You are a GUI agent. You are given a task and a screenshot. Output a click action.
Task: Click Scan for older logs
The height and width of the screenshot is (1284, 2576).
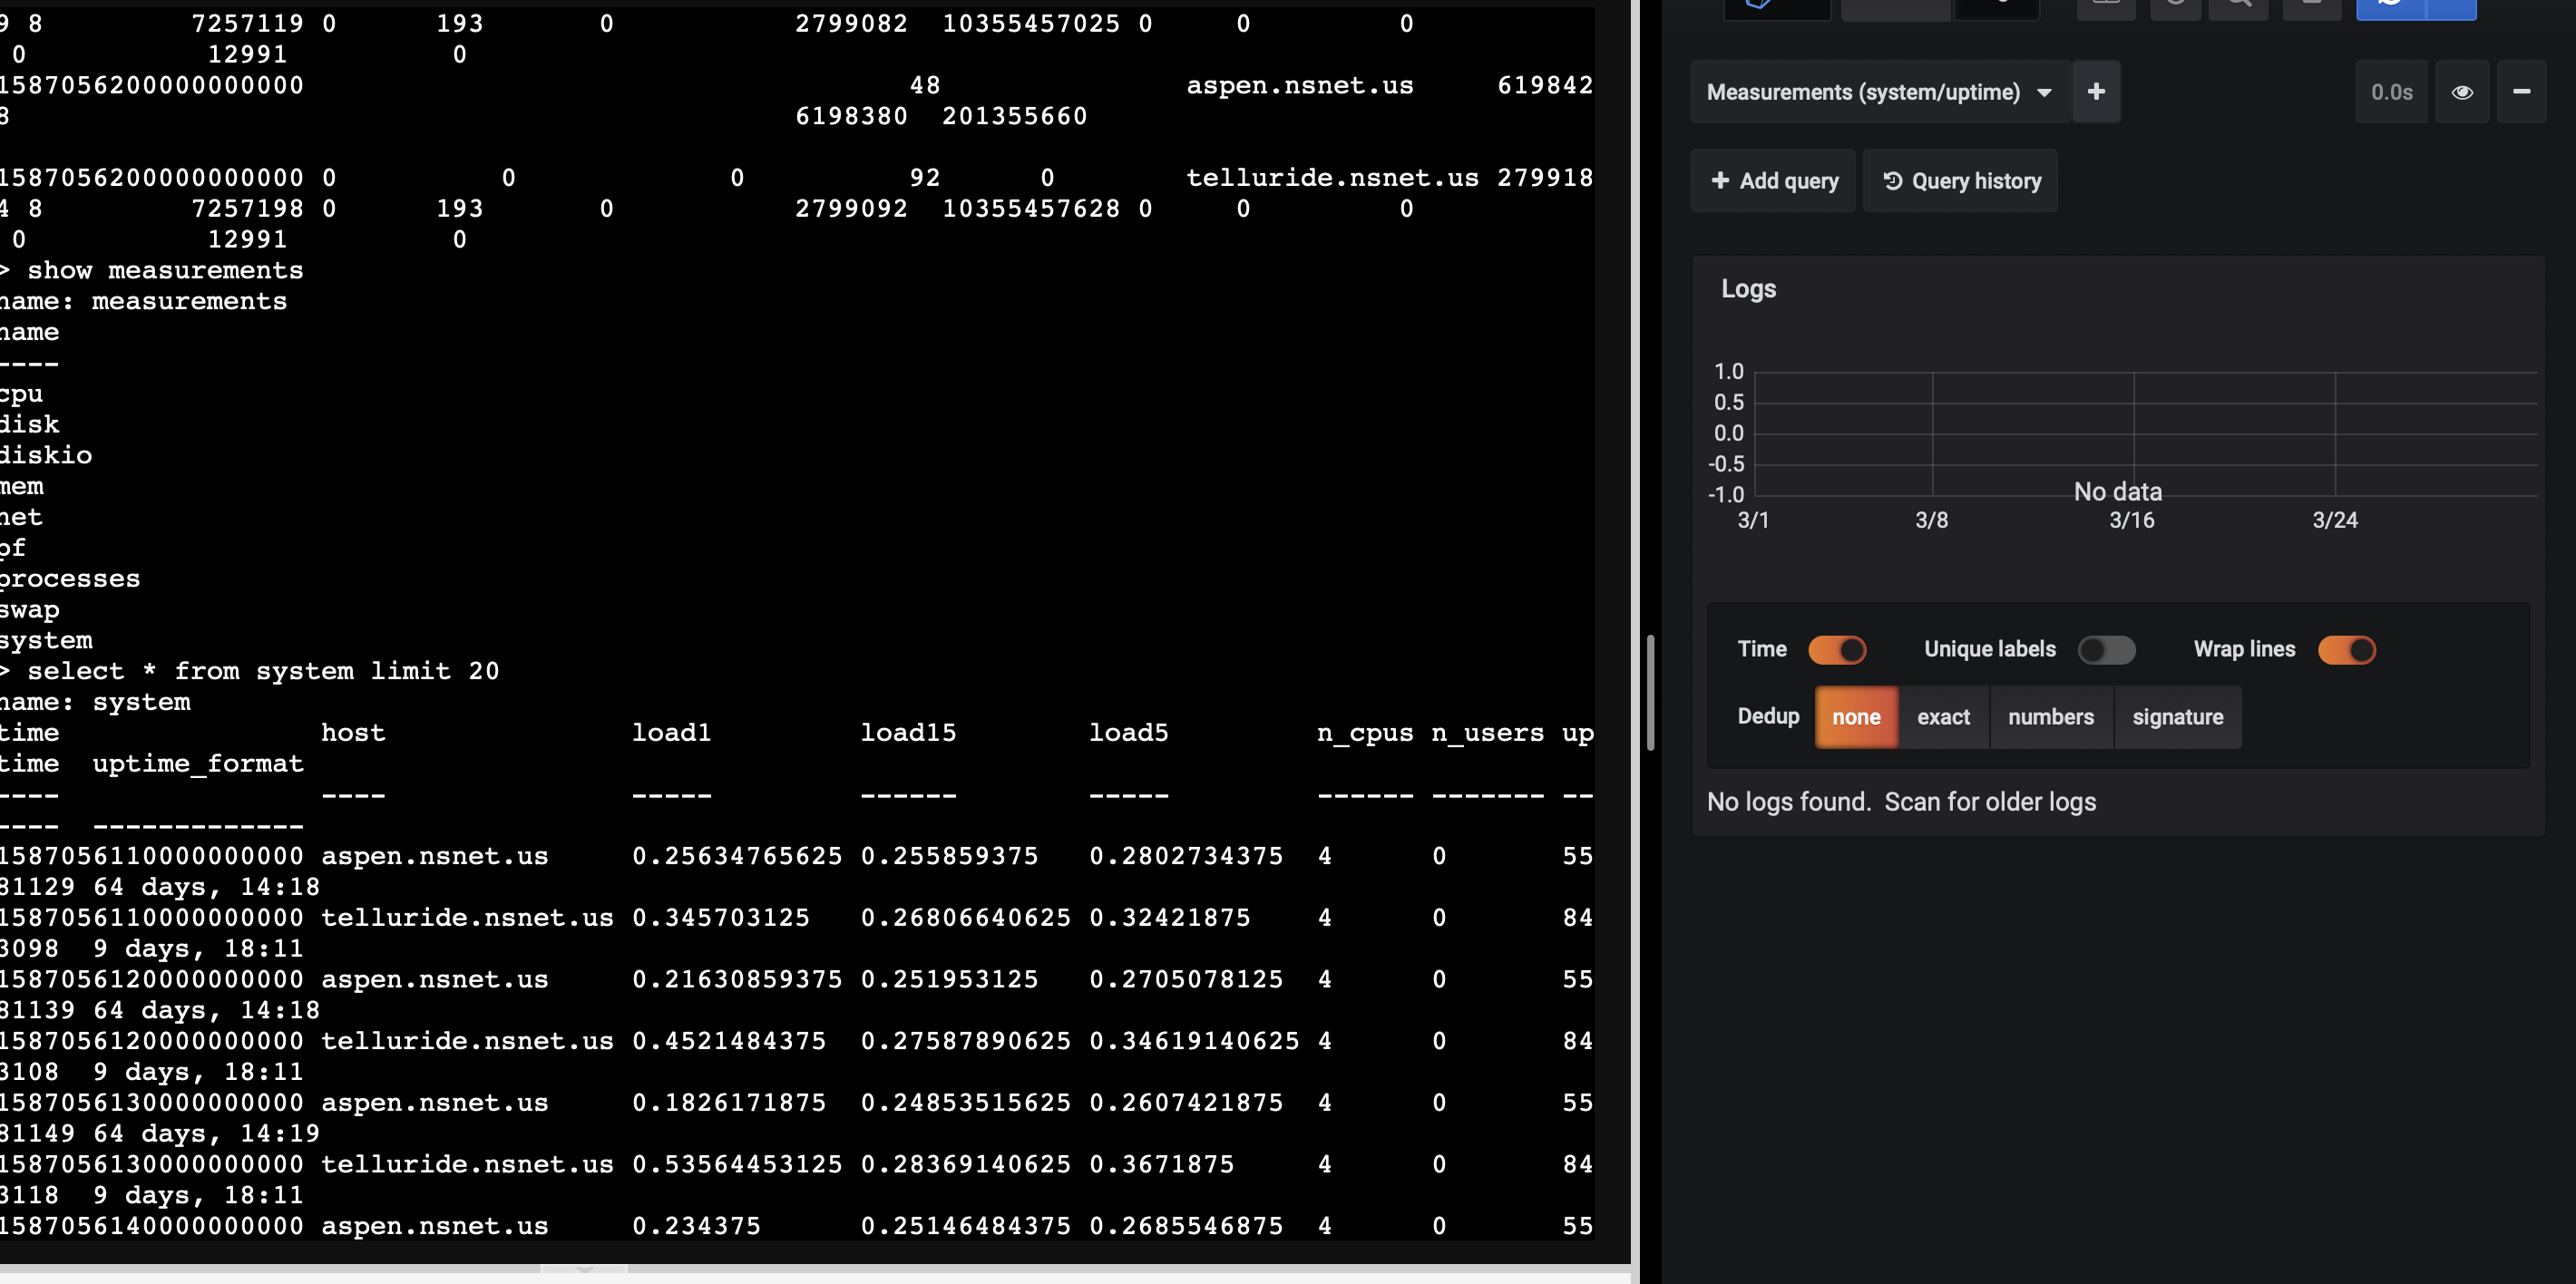coord(1991,801)
